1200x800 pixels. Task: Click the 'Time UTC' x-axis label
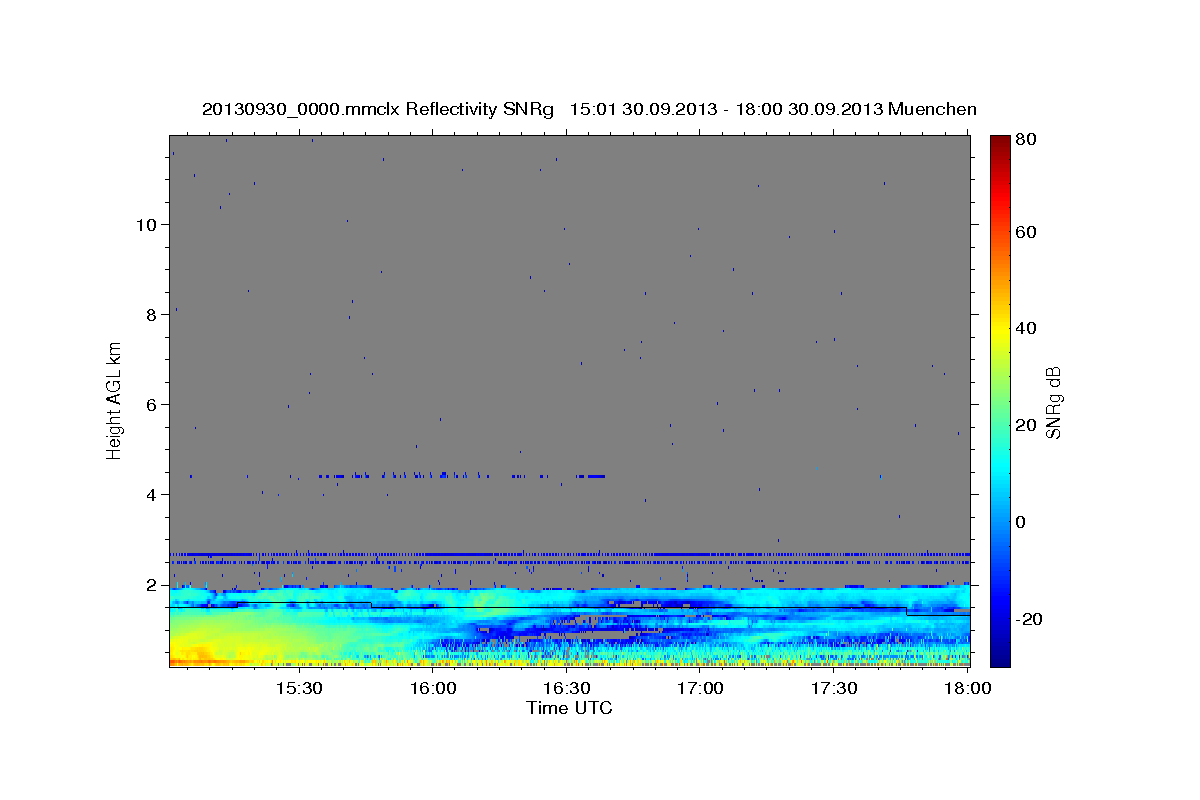tap(569, 708)
